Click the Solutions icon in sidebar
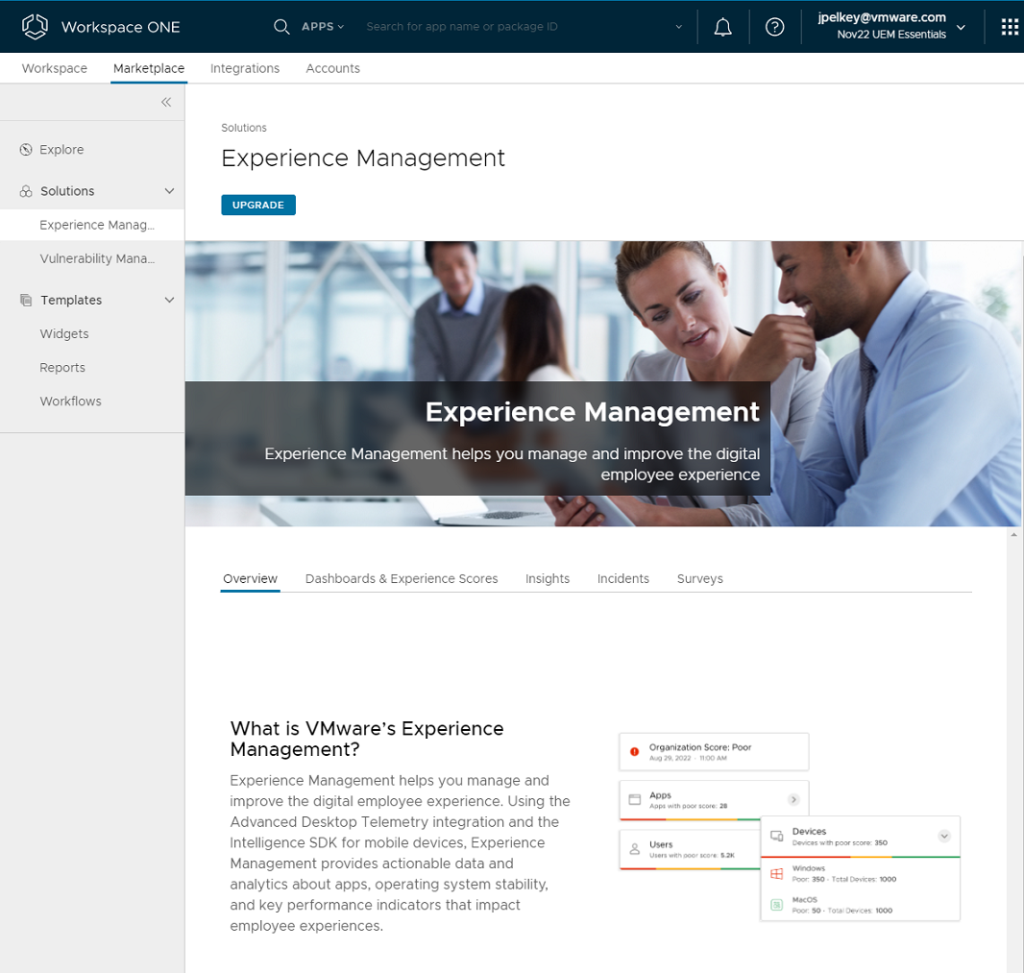This screenshot has width=1024, height=973. coord(25,191)
